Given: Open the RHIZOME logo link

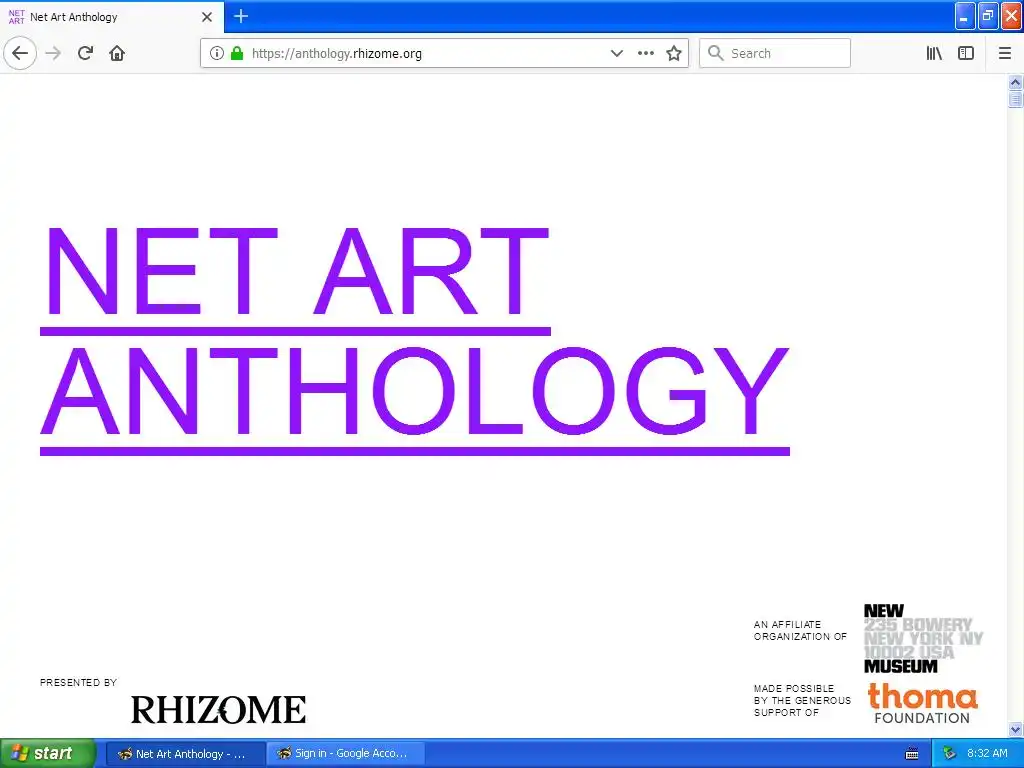Looking at the screenshot, I should point(218,709).
